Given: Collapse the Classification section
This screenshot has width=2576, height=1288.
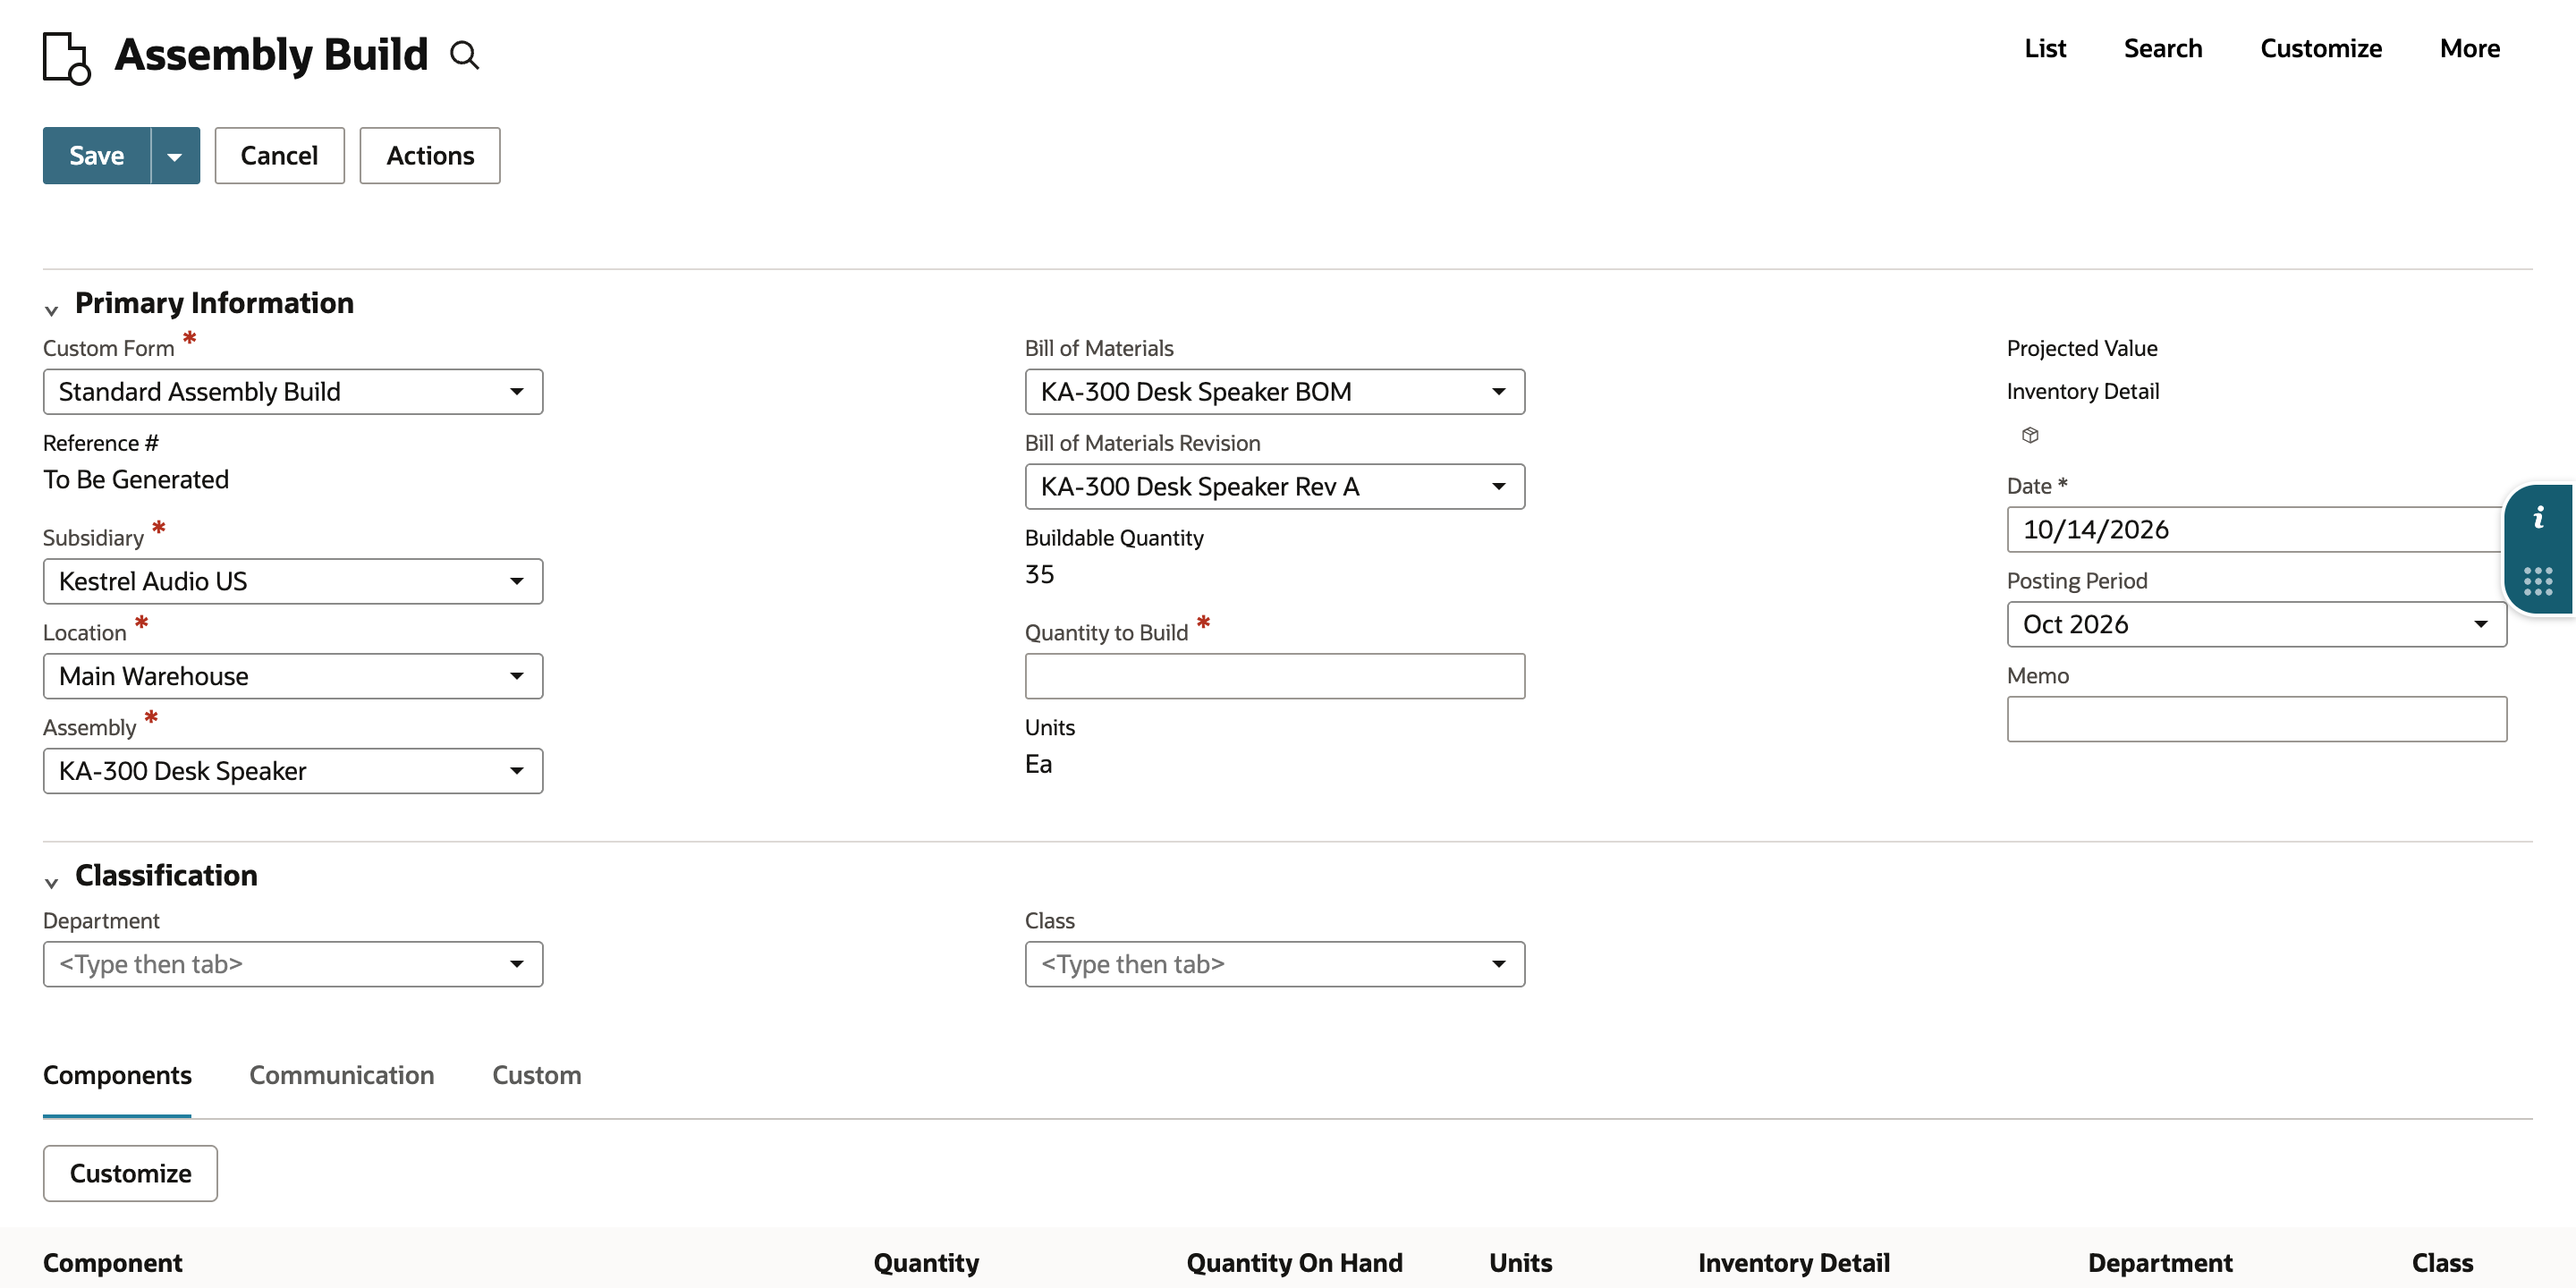Looking at the screenshot, I should (x=52, y=882).
